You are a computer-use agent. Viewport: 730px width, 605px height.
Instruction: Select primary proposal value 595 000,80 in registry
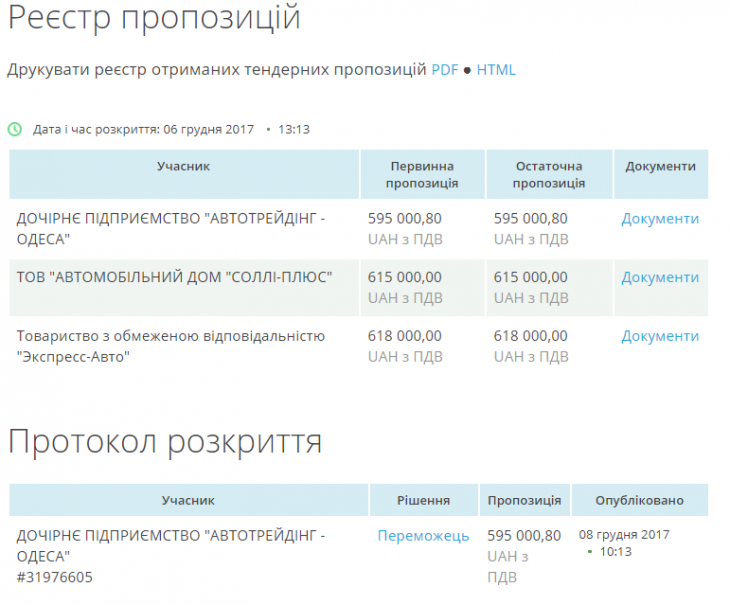[405, 218]
